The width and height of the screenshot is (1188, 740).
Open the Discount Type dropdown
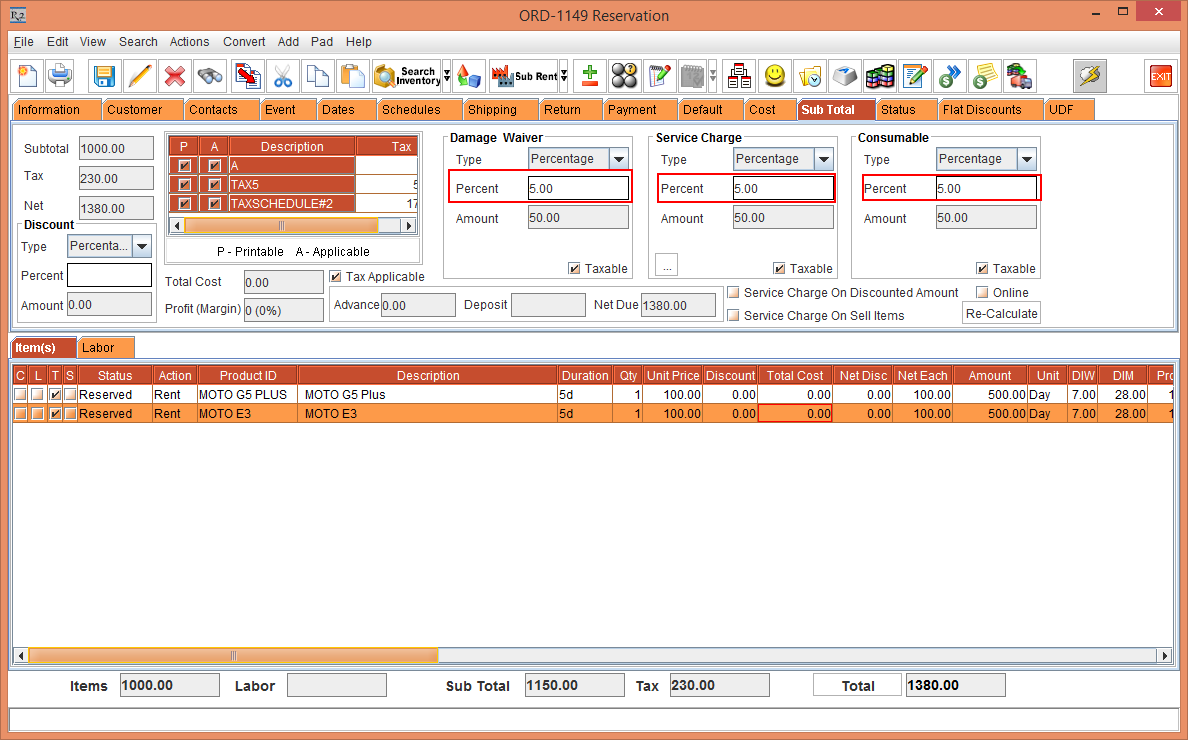pyautogui.click(x=141, y=246)
